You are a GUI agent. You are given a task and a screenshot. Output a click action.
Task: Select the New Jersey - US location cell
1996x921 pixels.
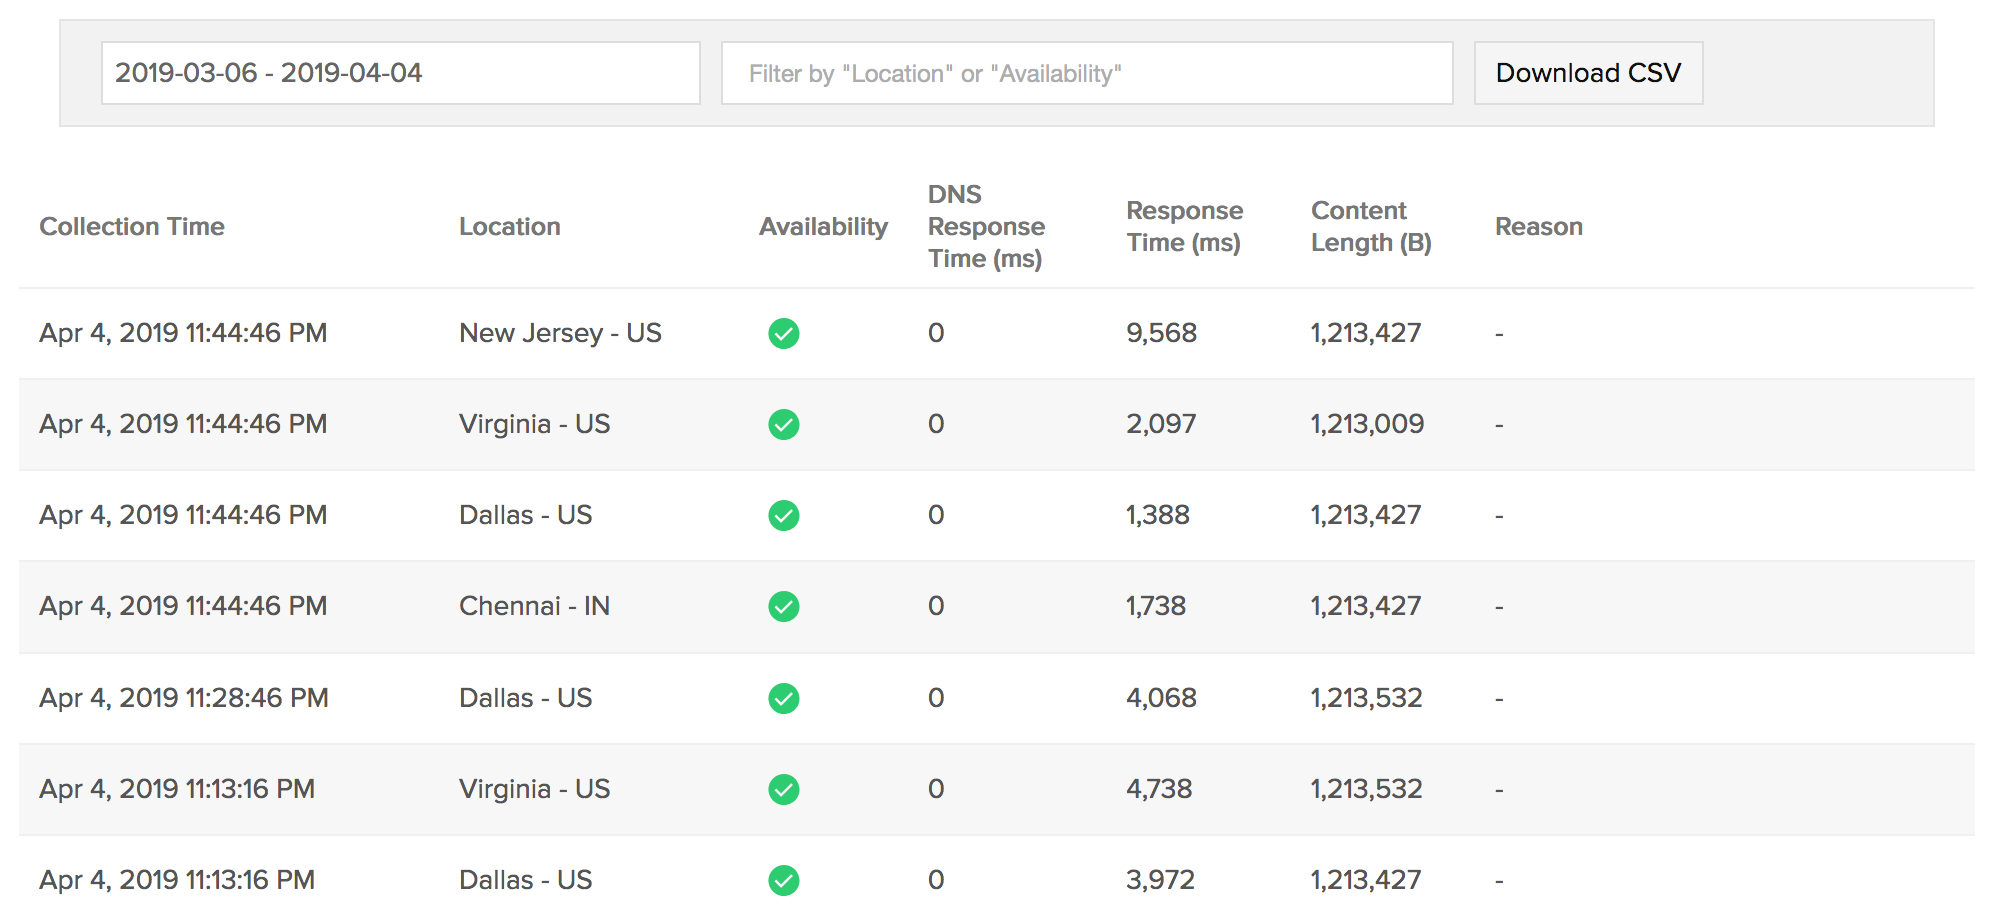coord(560,333)
